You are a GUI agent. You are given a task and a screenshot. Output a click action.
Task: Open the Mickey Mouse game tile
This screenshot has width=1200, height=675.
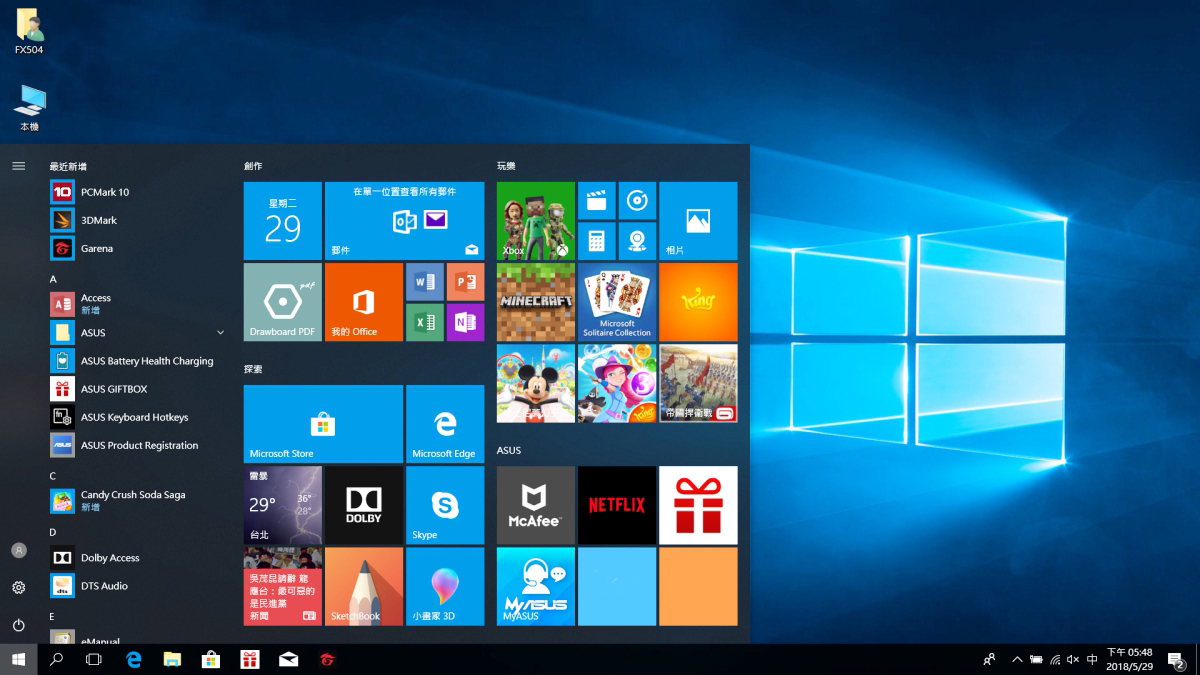(536, 383)
